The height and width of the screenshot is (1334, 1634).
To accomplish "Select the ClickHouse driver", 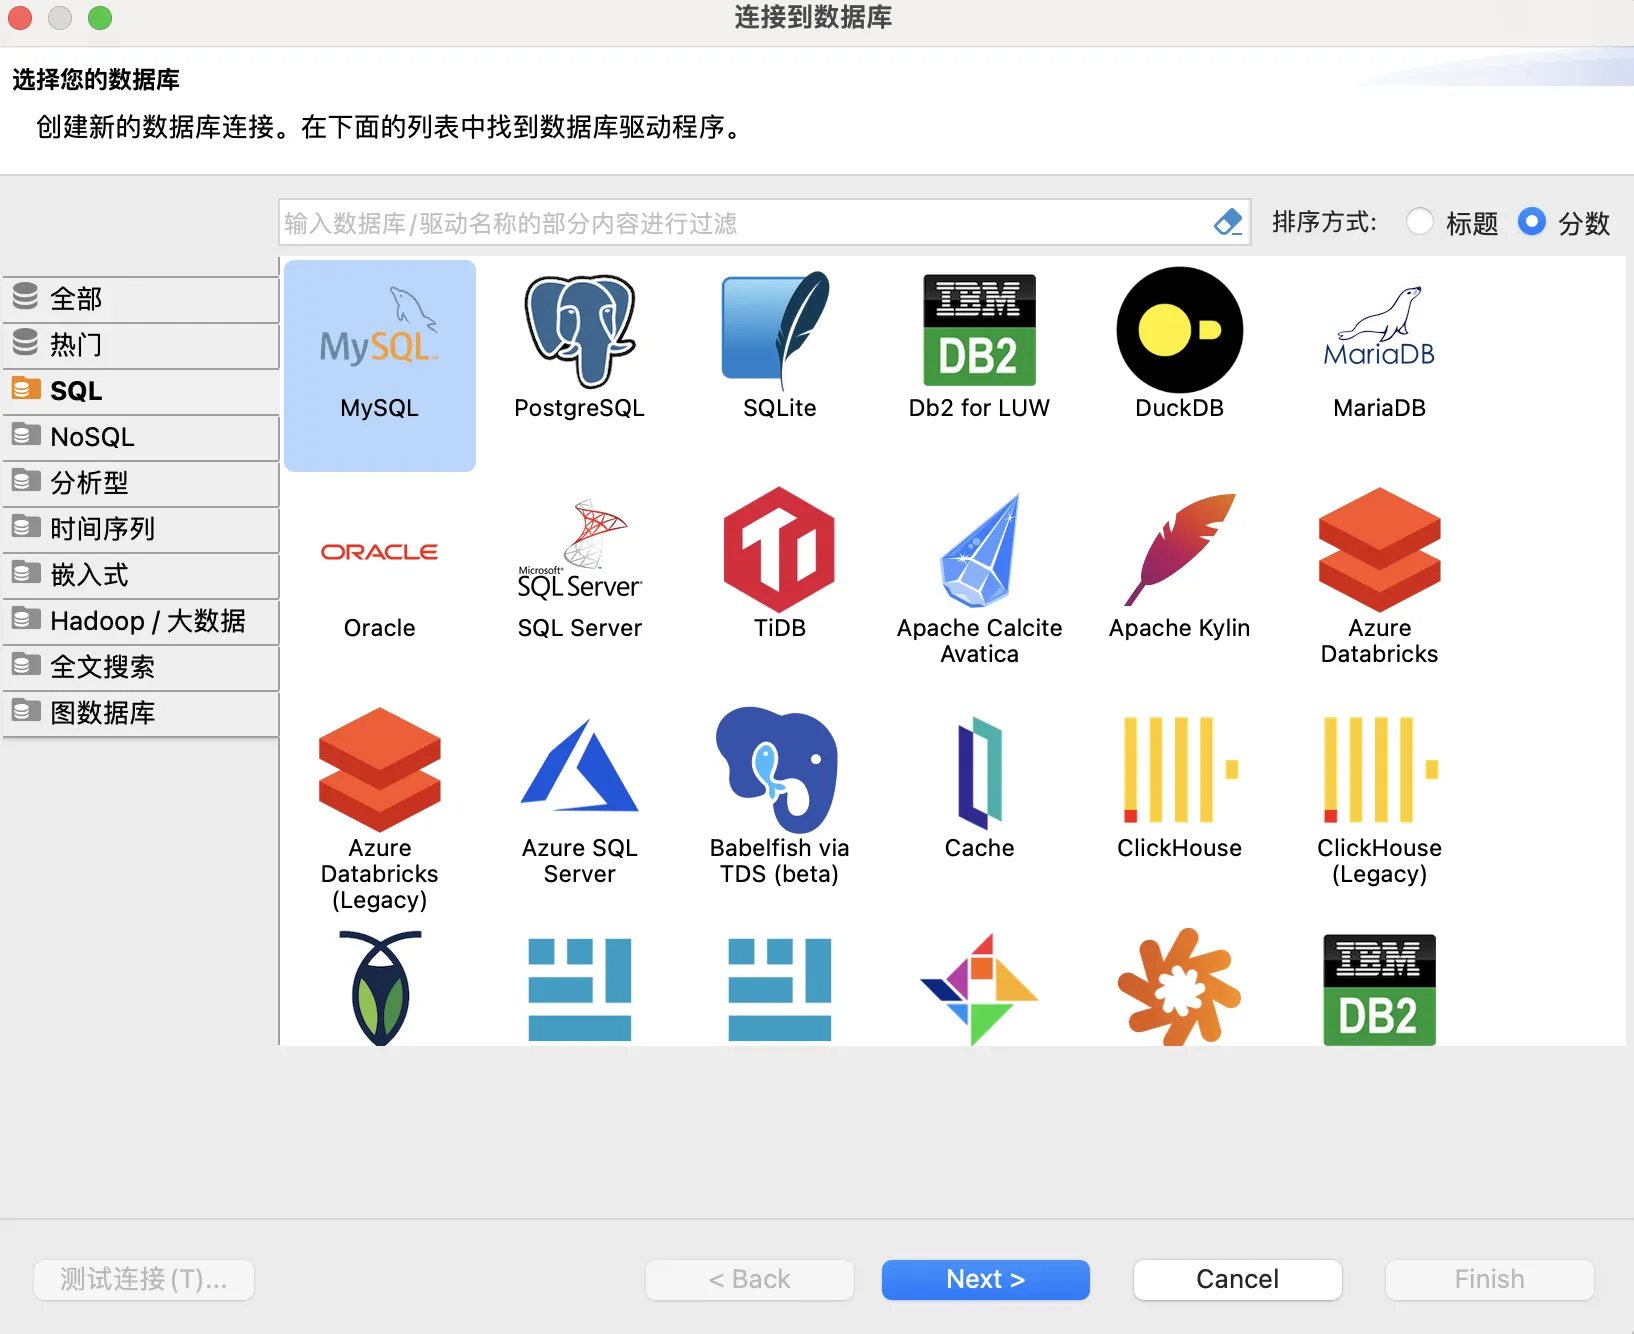I will pos(1180,785).
